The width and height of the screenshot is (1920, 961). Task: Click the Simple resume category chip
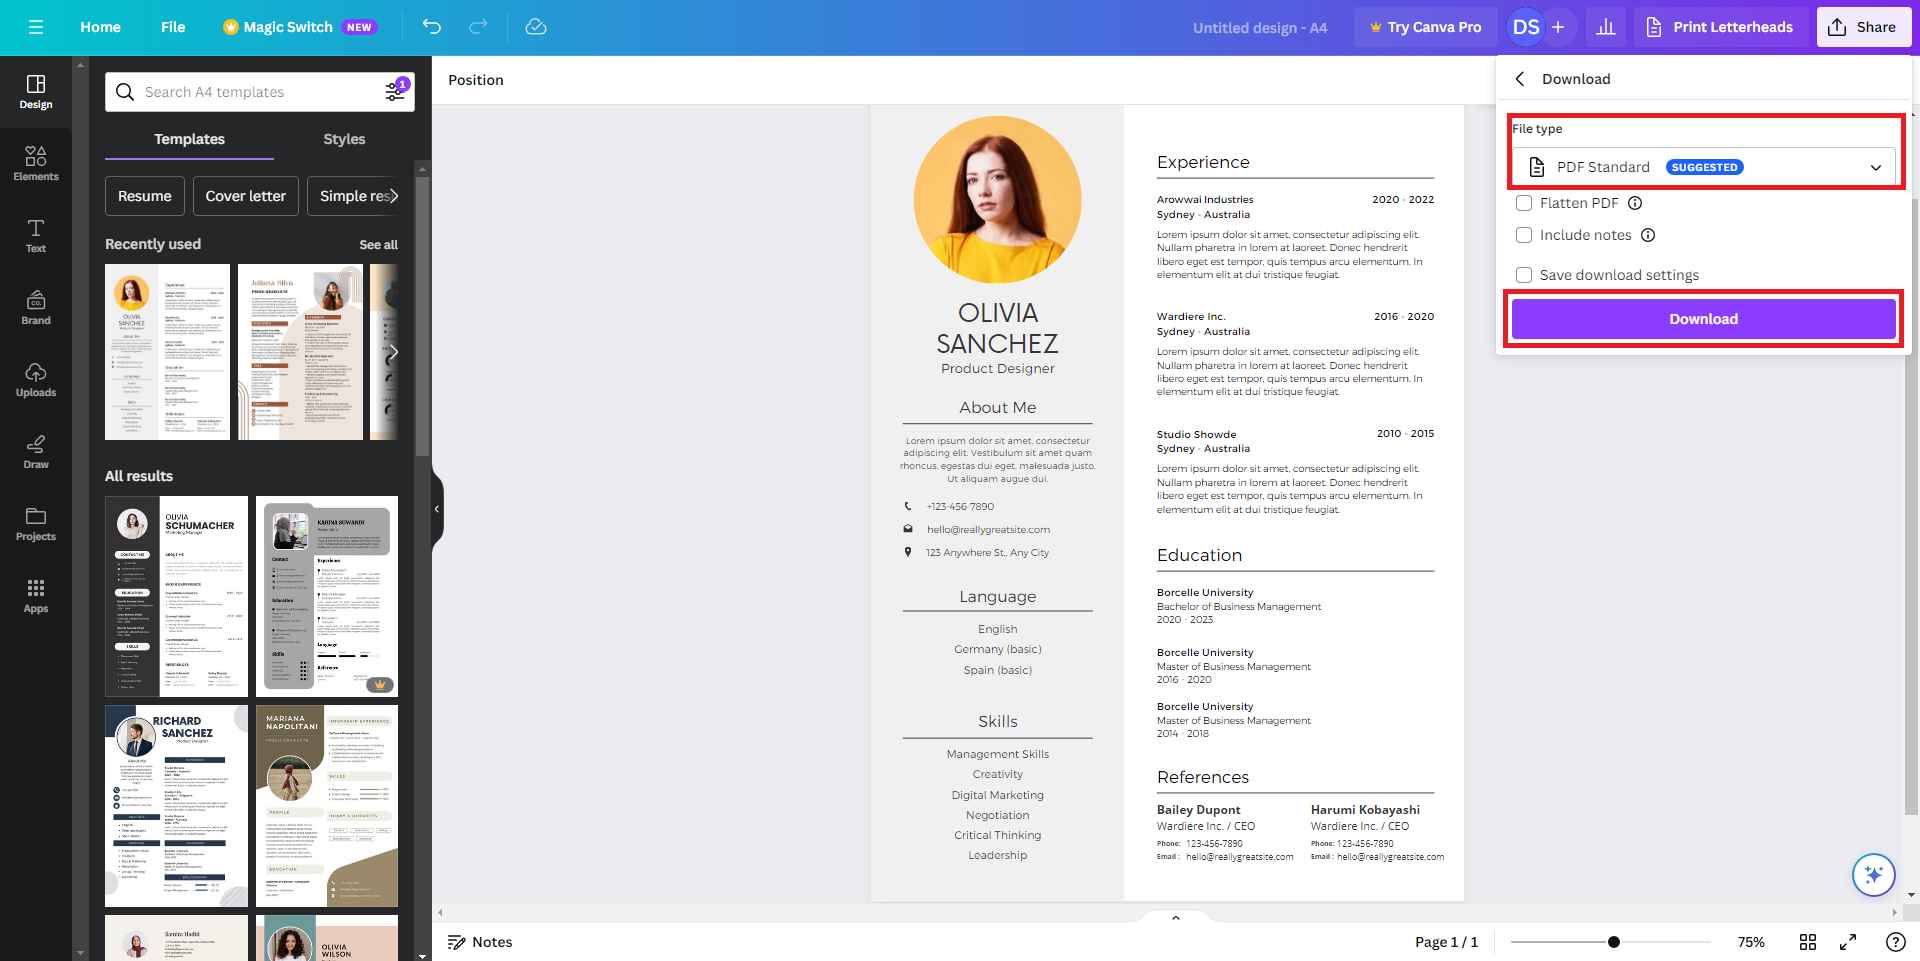[x=353, y=196]
